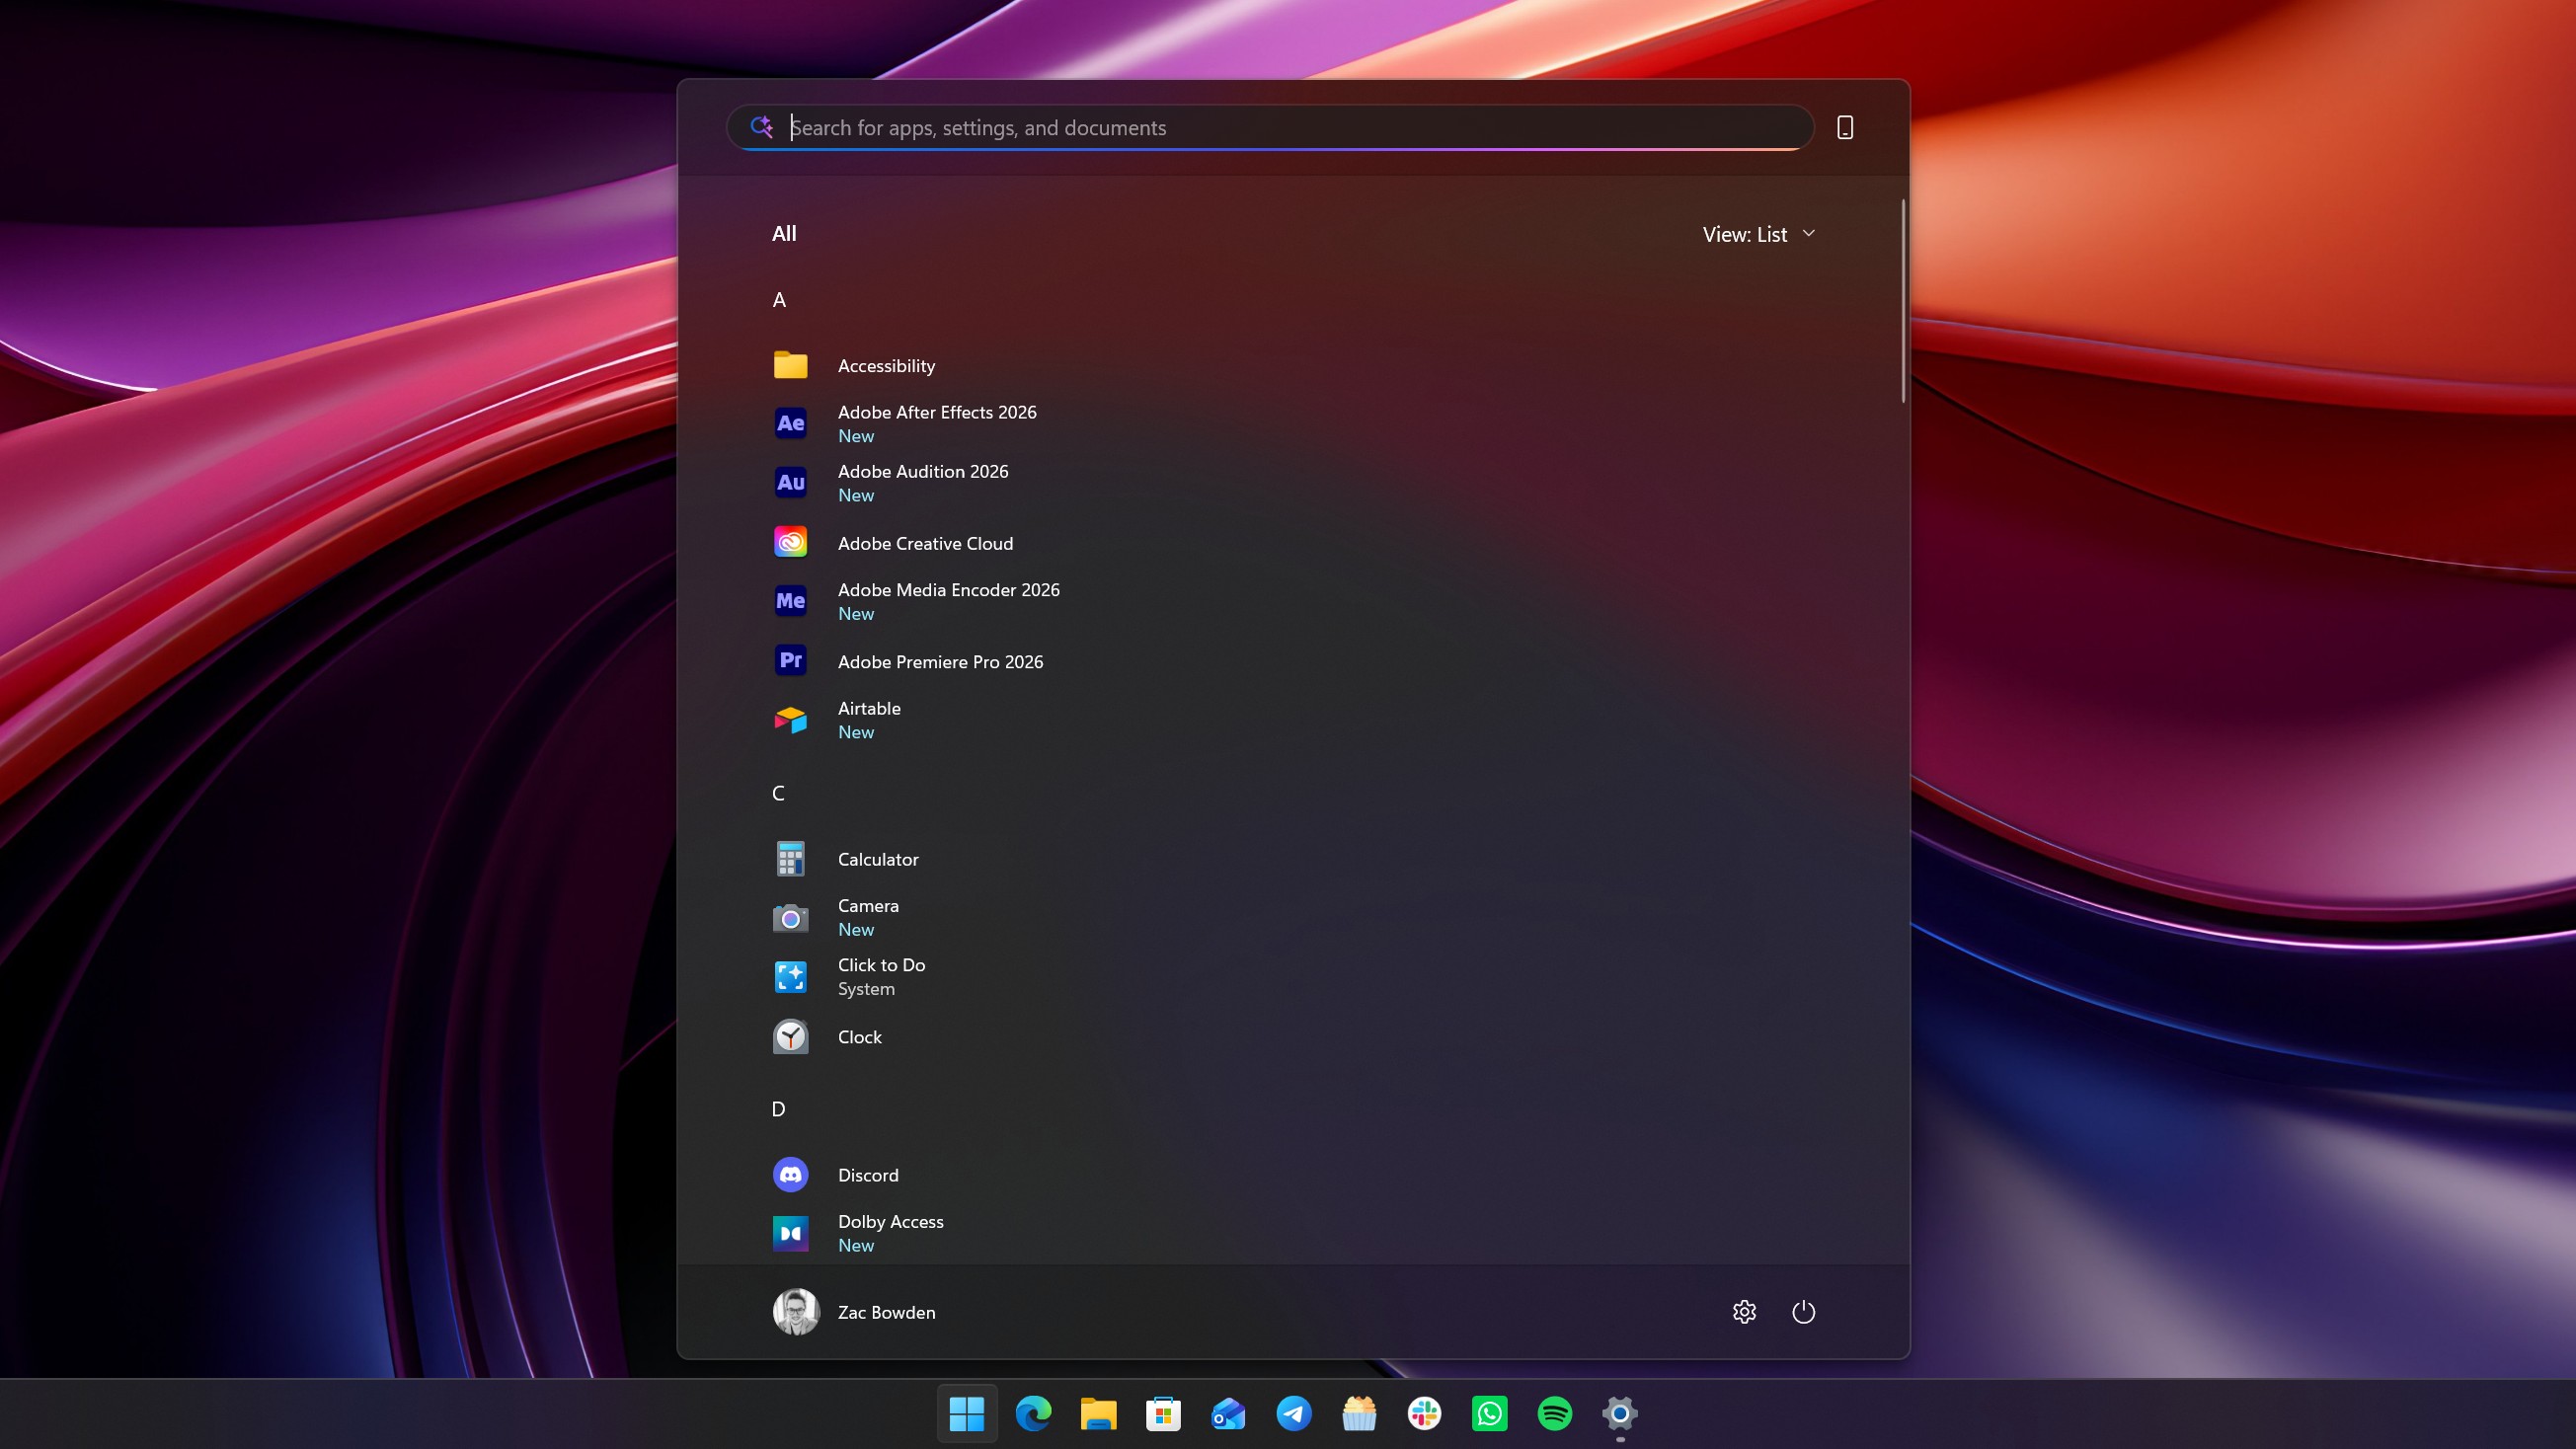Open the phone companion icon beside search

point(1845,127)
